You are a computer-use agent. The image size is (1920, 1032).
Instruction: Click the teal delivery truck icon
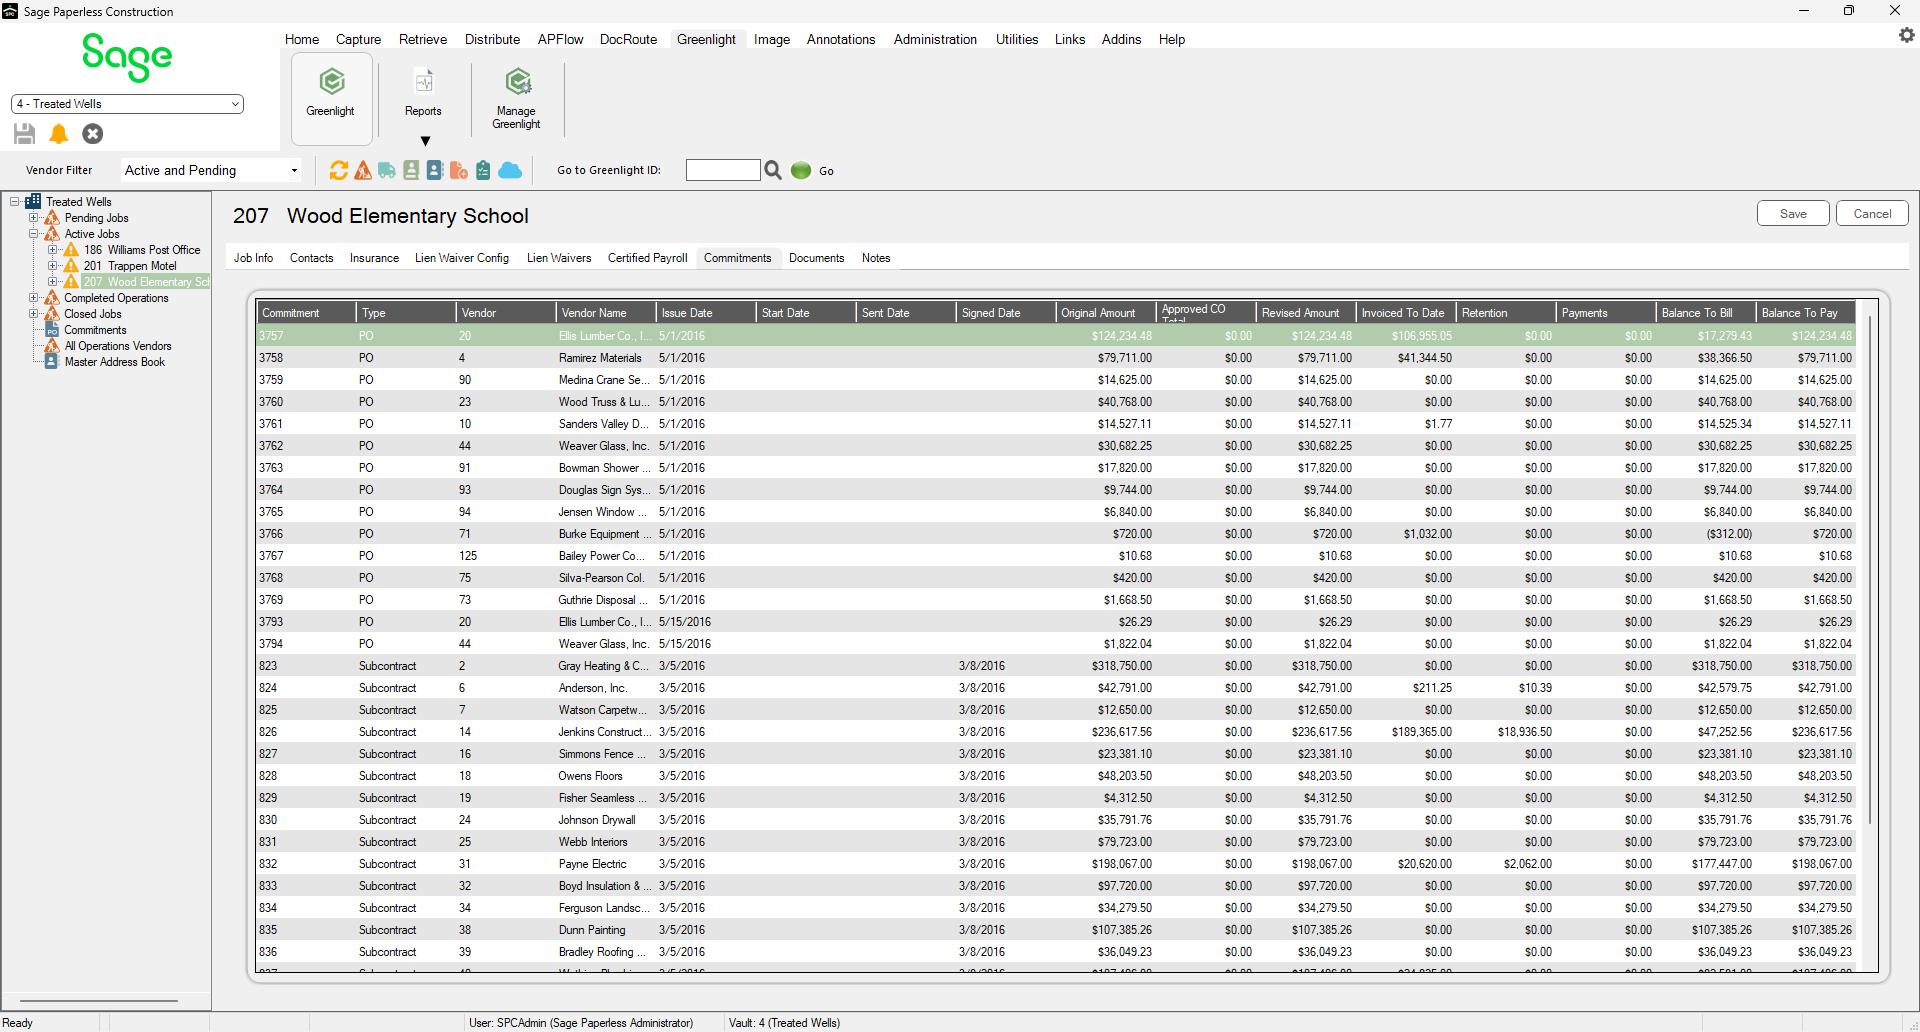387,170
